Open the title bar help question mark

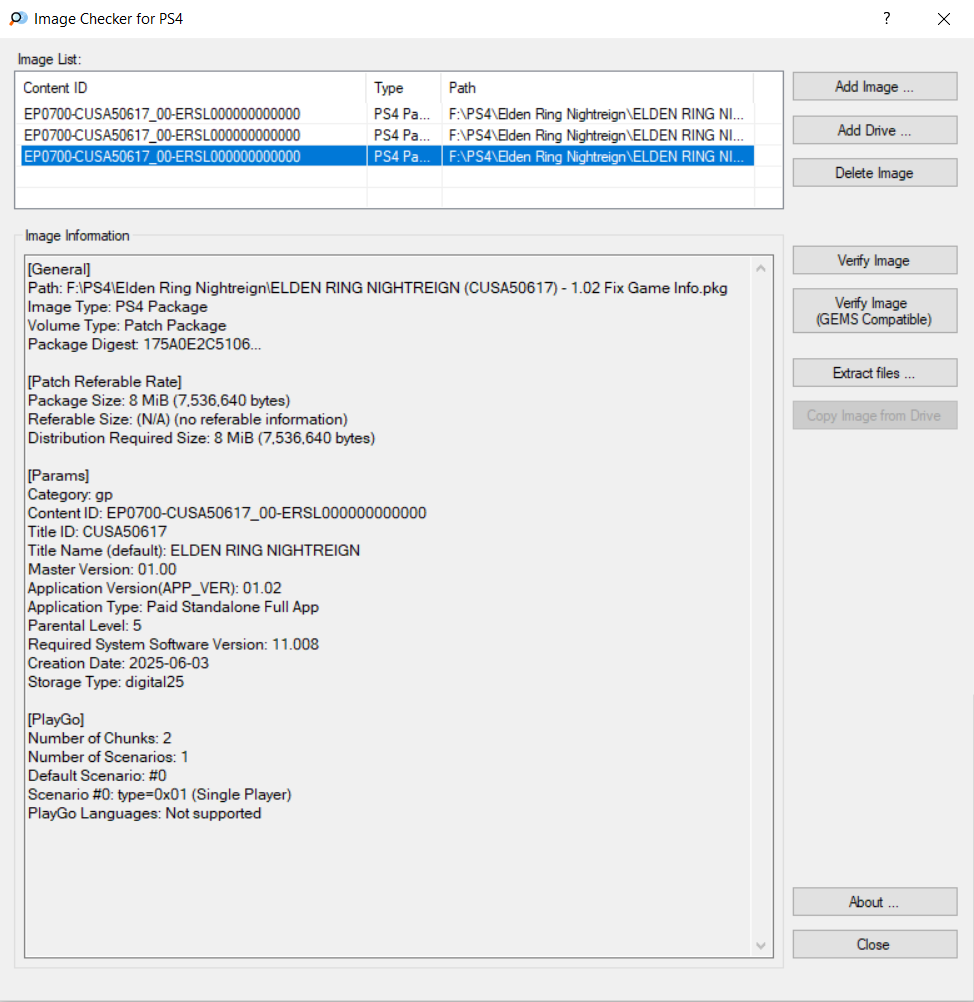886,19
